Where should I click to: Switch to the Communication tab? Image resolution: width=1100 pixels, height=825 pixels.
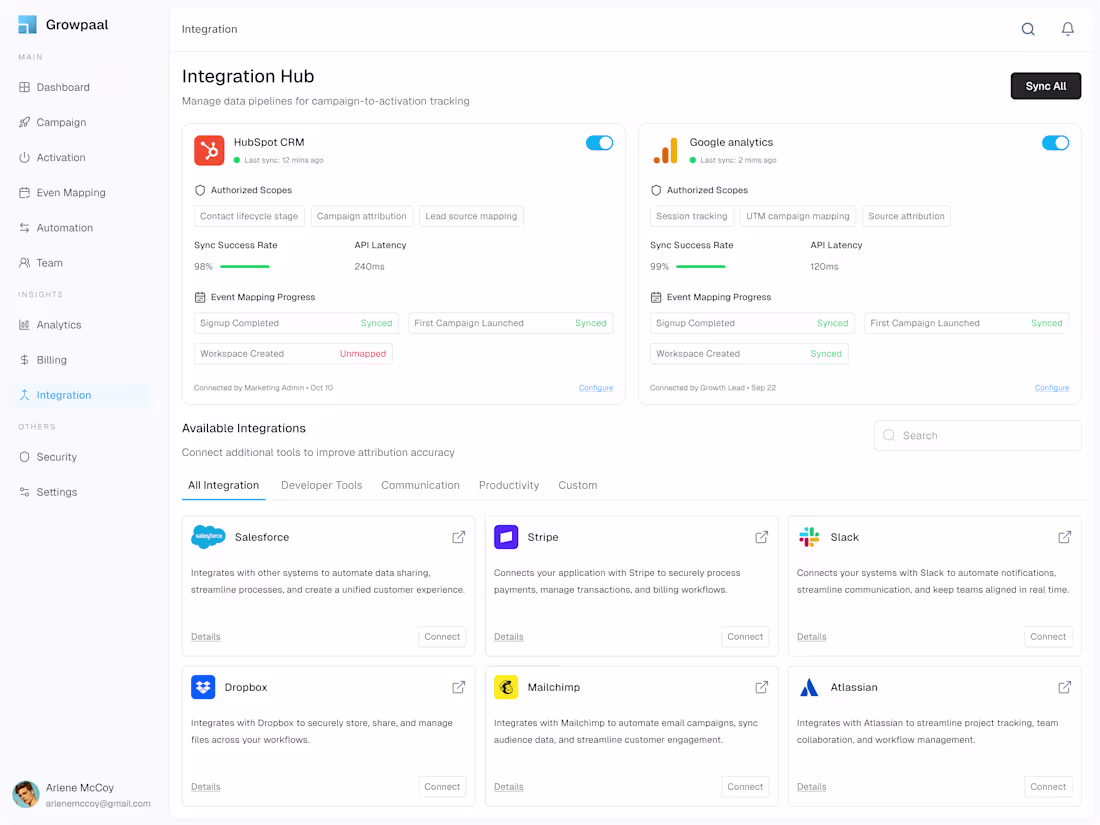click(x=420, y=485)
